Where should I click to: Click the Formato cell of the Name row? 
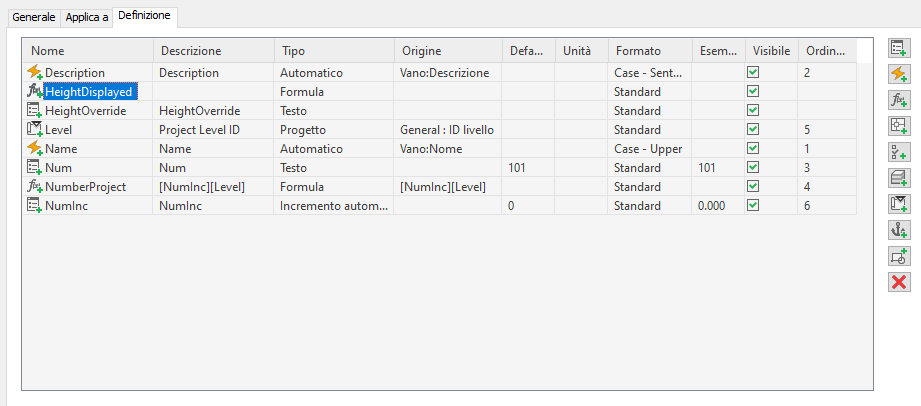pos(648,149)
